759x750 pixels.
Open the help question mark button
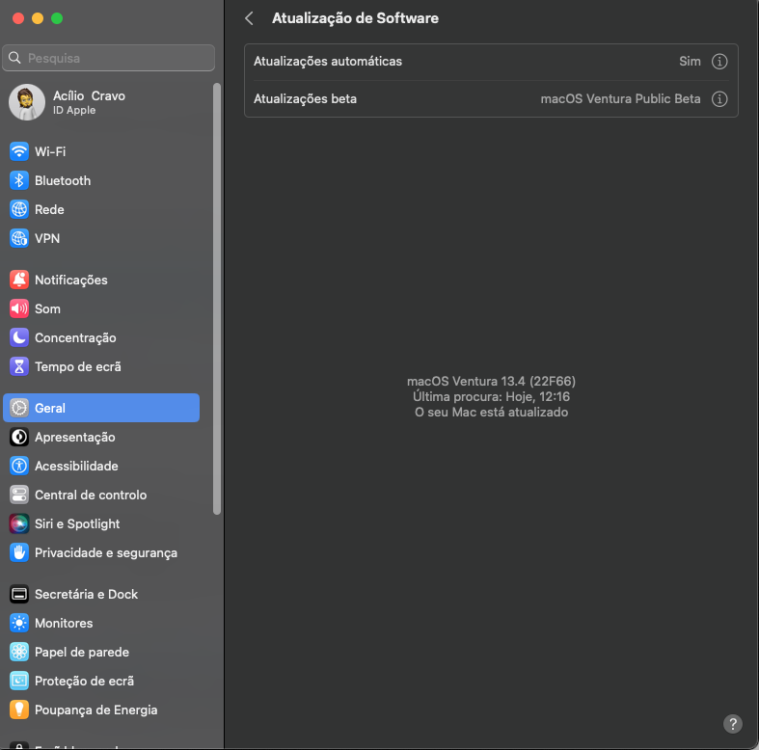(733, 724)
